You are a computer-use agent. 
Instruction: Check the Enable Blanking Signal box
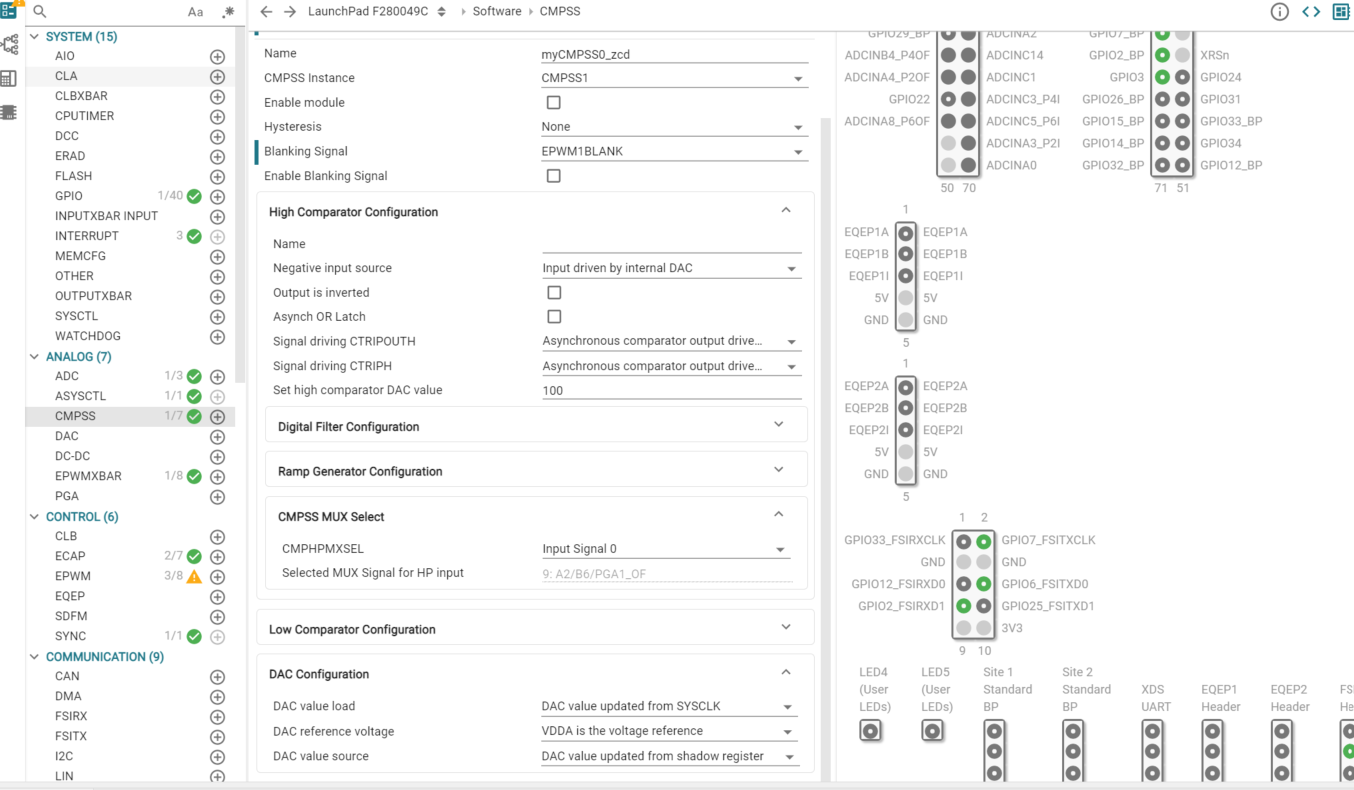[553, 176]
